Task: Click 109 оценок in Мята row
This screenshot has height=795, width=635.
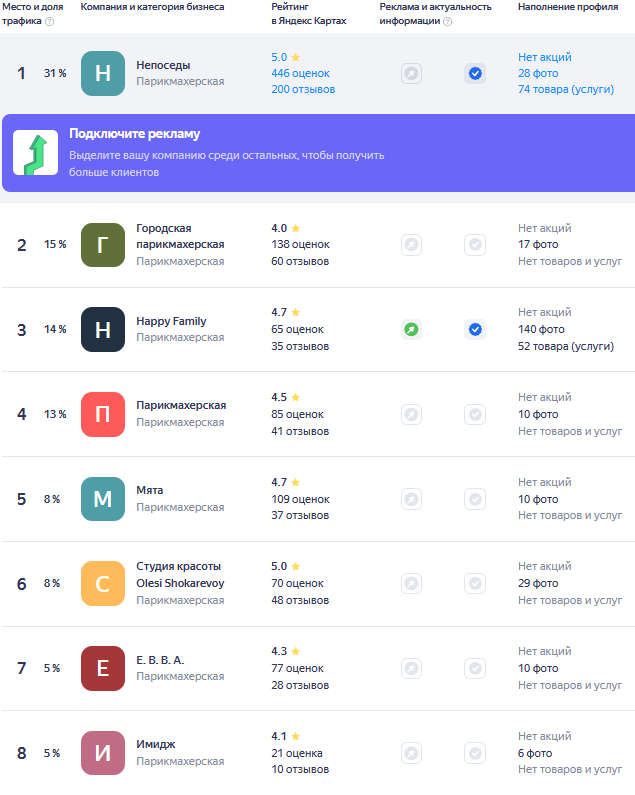Action: coord(300,499)
